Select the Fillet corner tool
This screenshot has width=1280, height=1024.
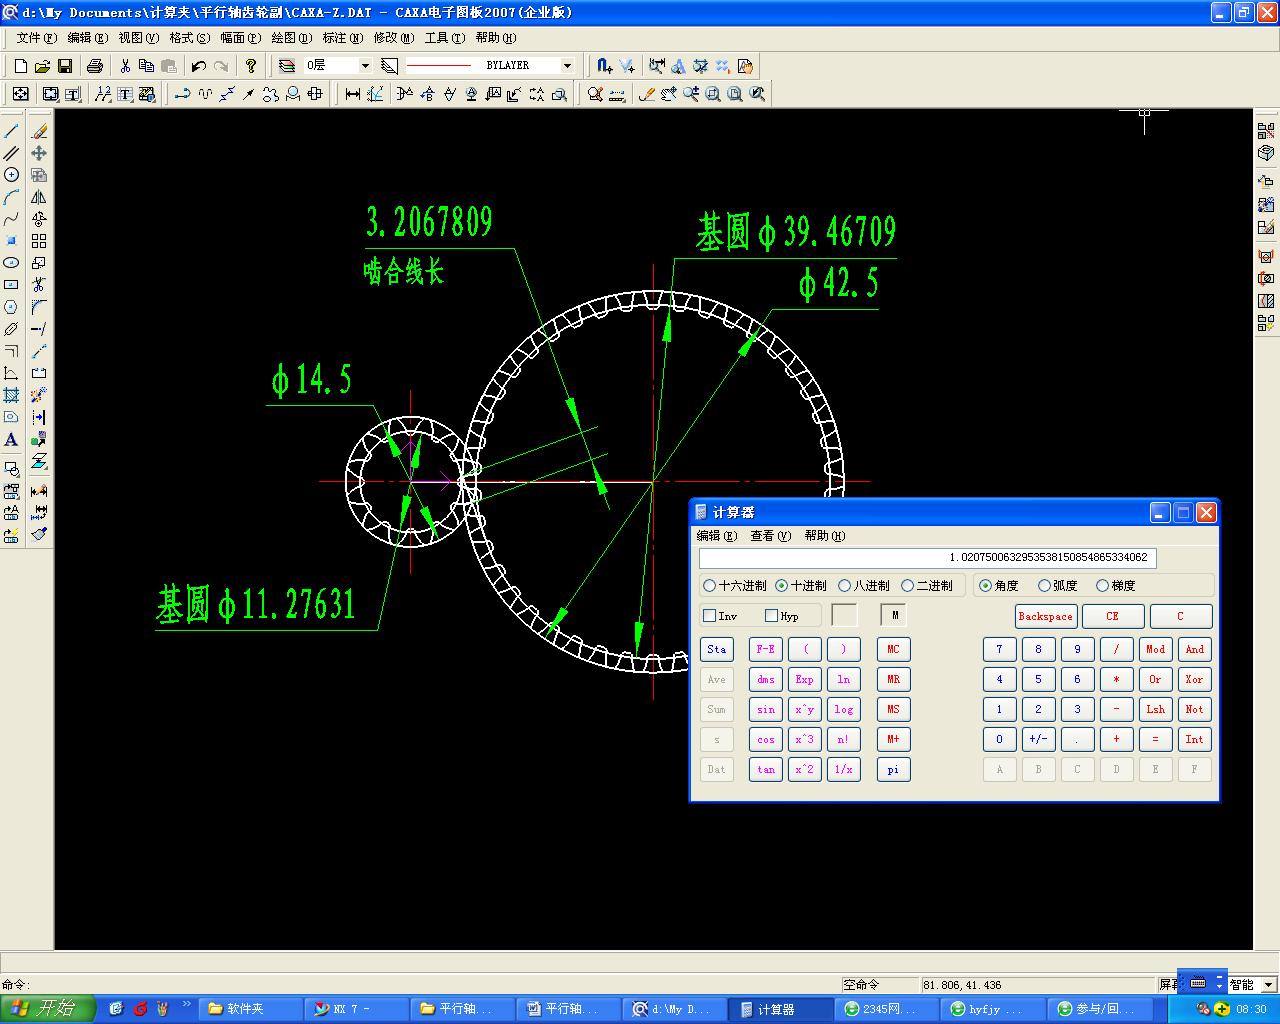pyautogui.click(x=39, y=307)
